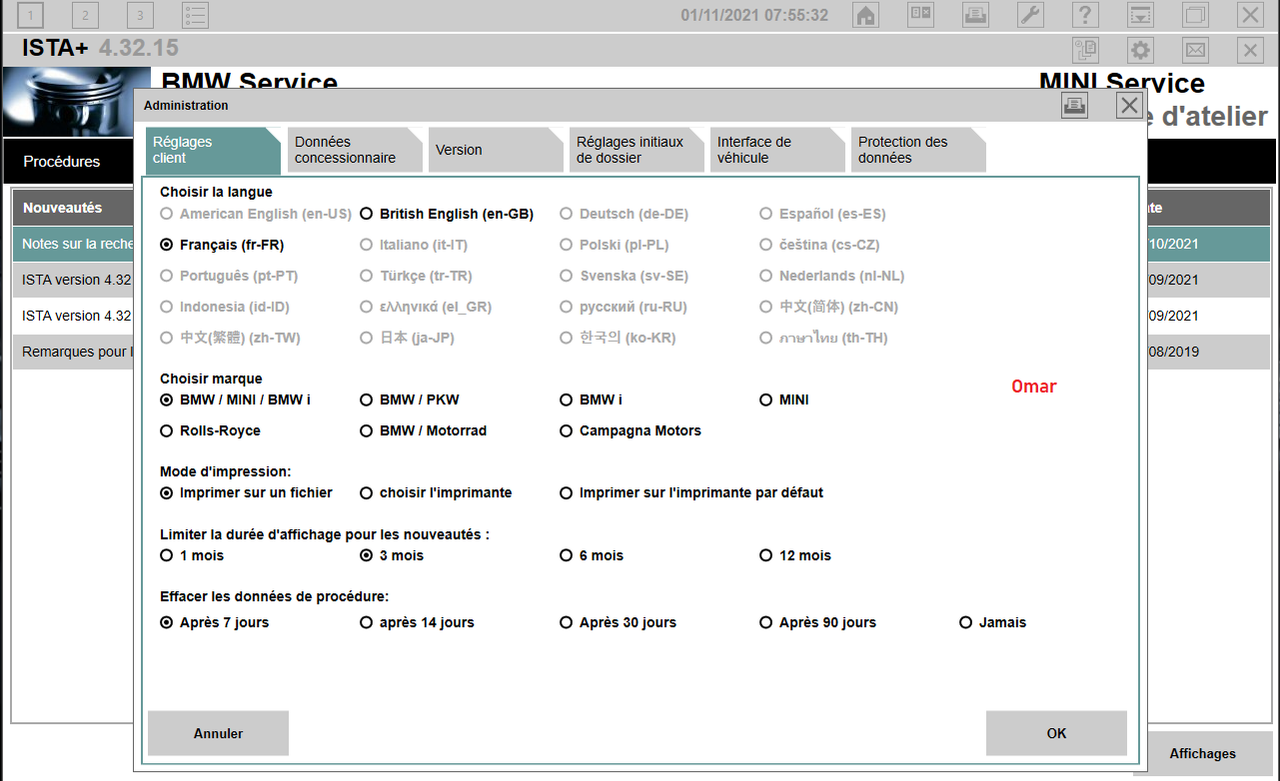Screen dimensions: 1280x781
Task: Choose Campagna Motors brand option
Action: click(631, 431)
